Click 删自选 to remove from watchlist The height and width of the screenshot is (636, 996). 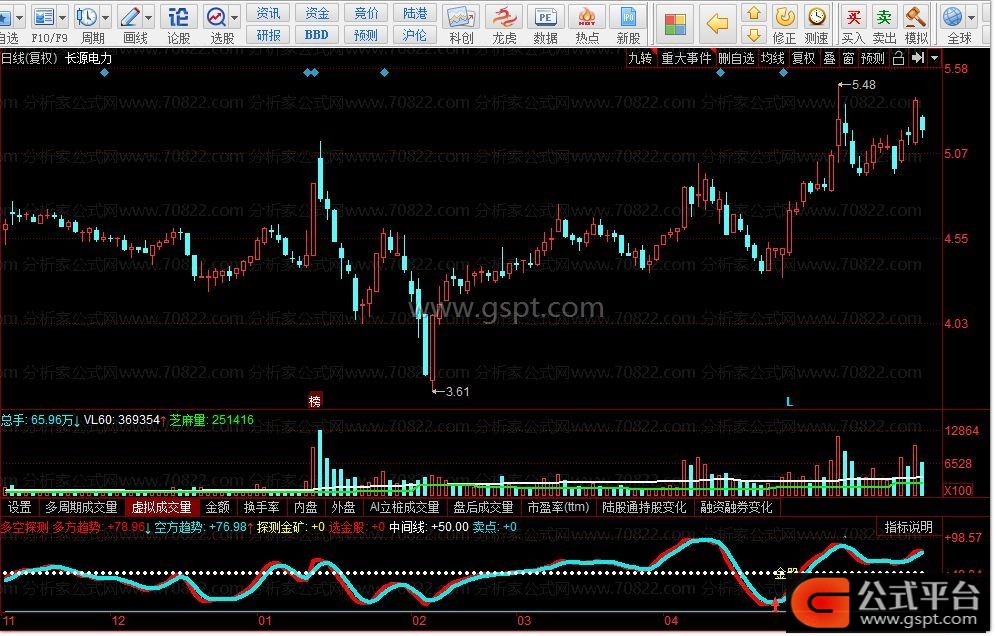point(736,58)
